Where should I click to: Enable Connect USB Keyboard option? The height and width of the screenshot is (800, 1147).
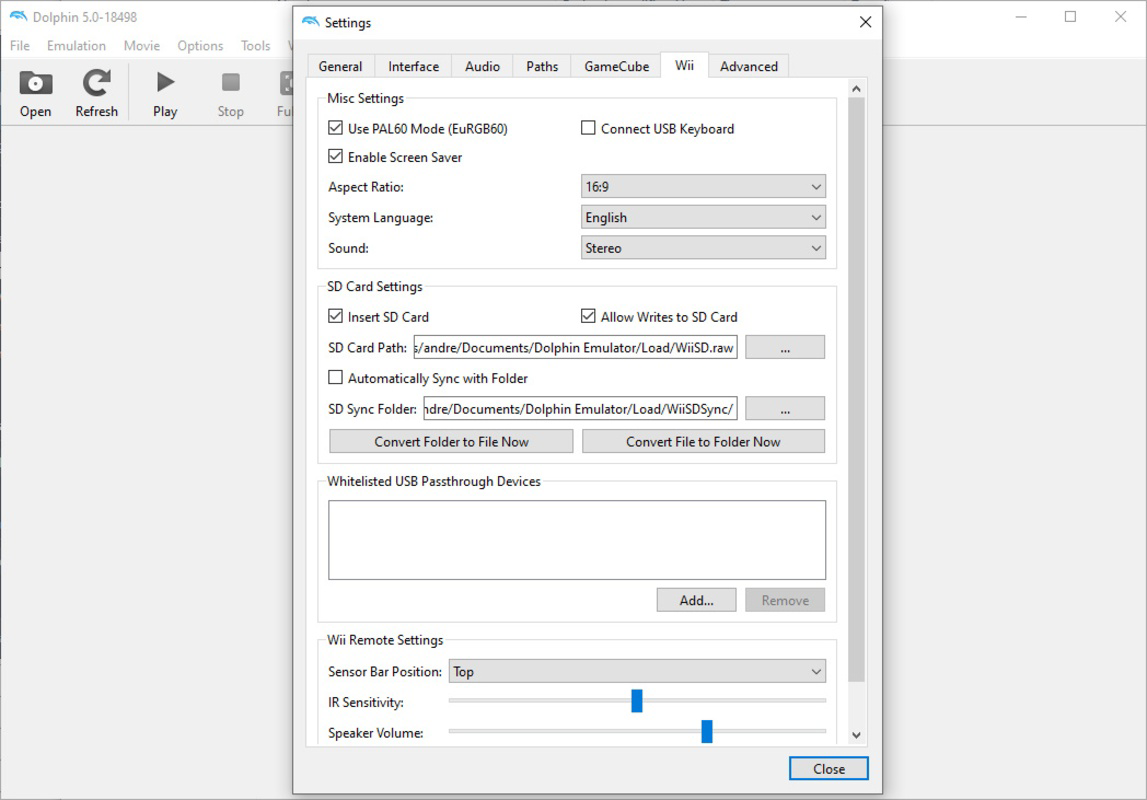[x=588, y=128]
